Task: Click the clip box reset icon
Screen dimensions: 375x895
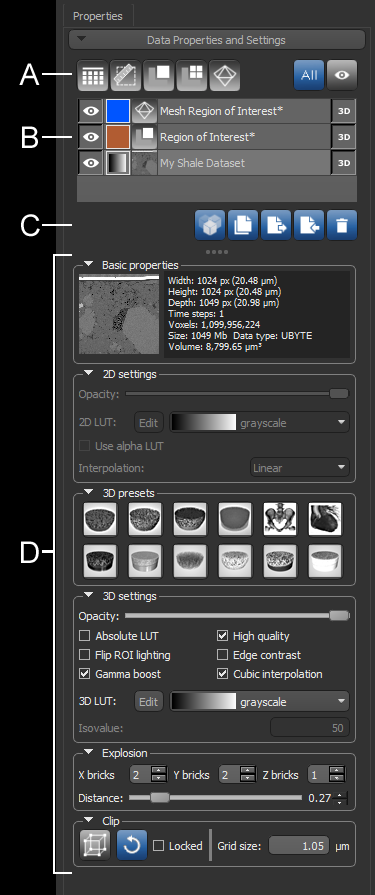Action: coord(132,845)
